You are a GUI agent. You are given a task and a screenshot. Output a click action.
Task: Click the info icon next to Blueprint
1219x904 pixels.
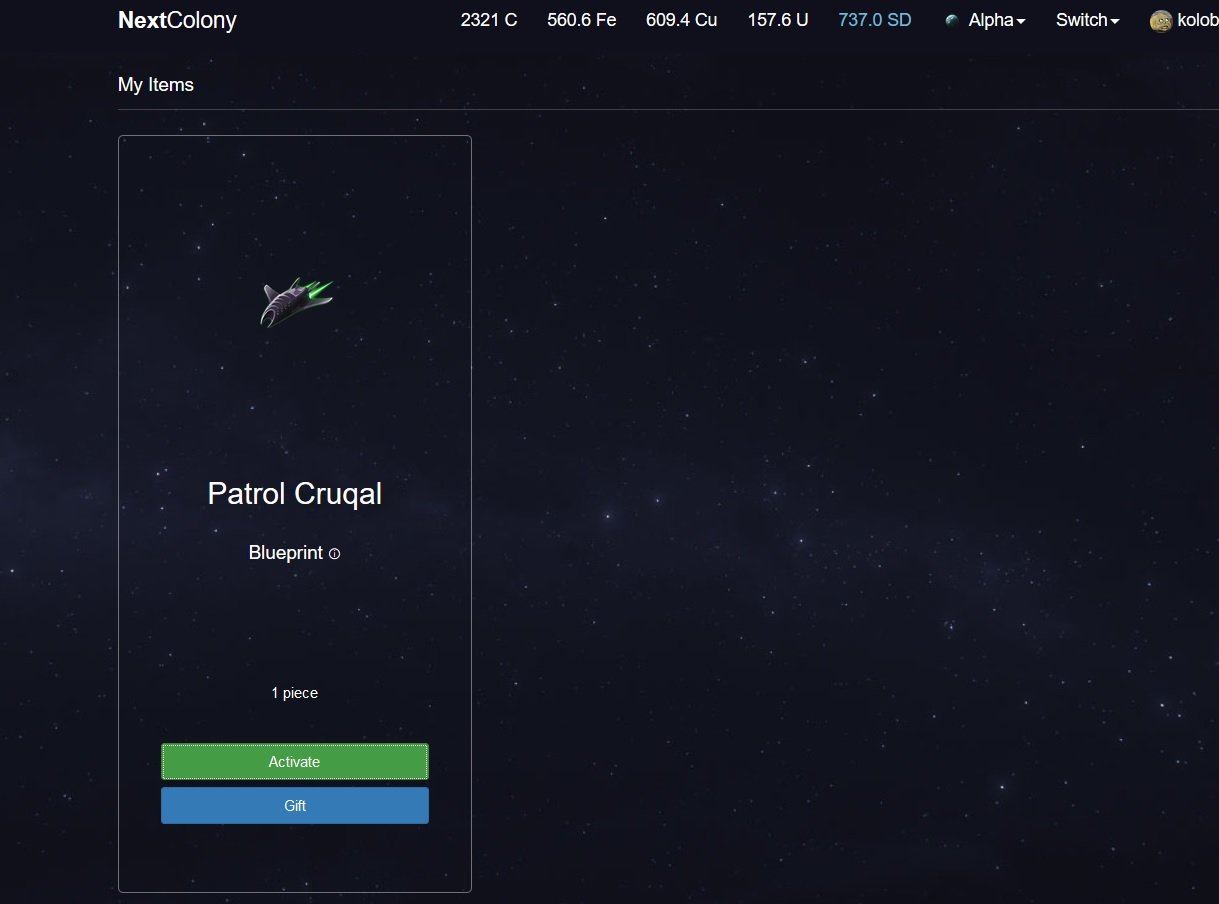click(x=334, y=553)
